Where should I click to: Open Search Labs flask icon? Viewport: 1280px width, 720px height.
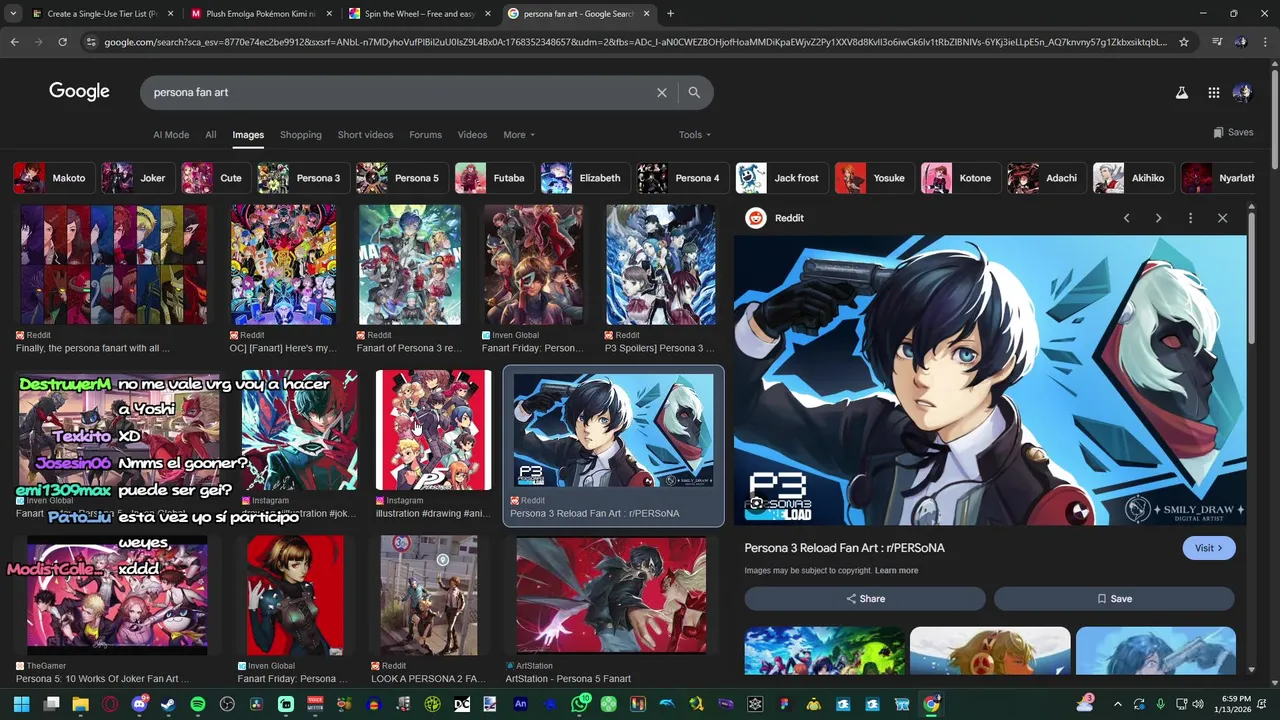1181,92
